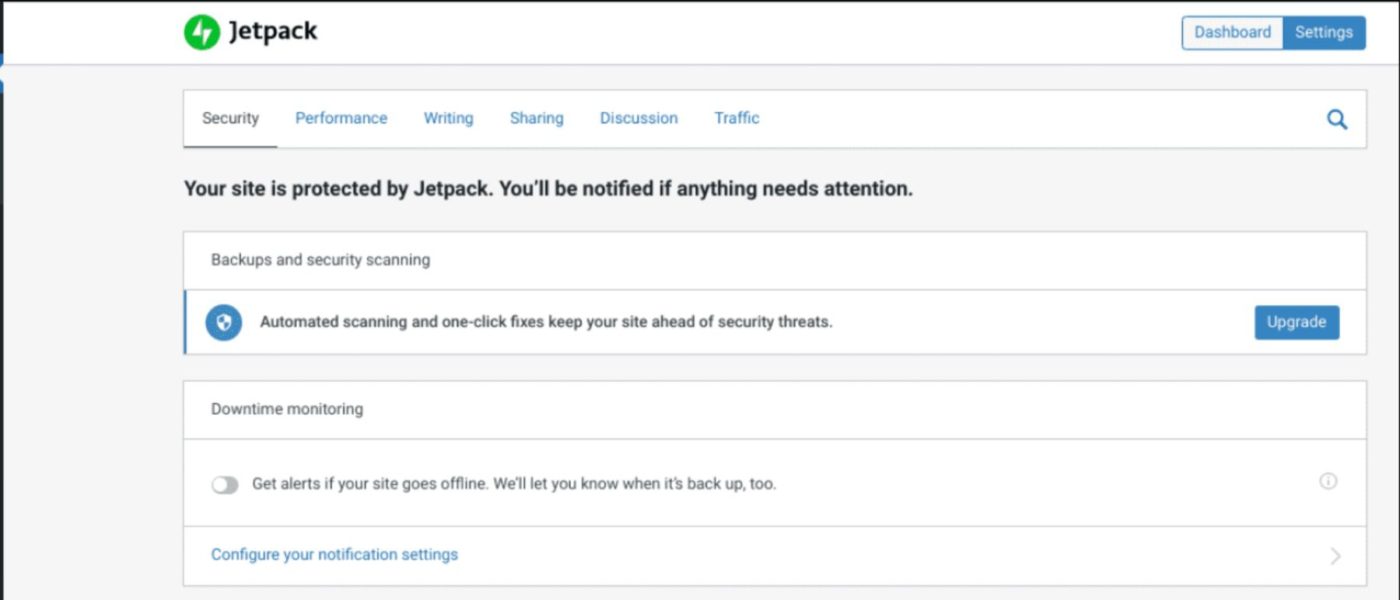Go to the Writing tab
The height and width of the screenshot is (600, 1400).
coord(448,118)
